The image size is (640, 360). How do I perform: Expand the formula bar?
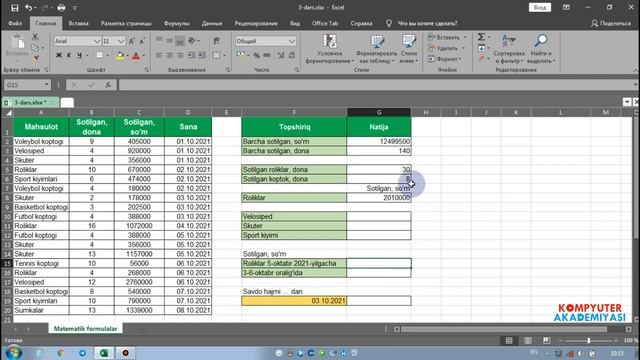click(636, 84)
